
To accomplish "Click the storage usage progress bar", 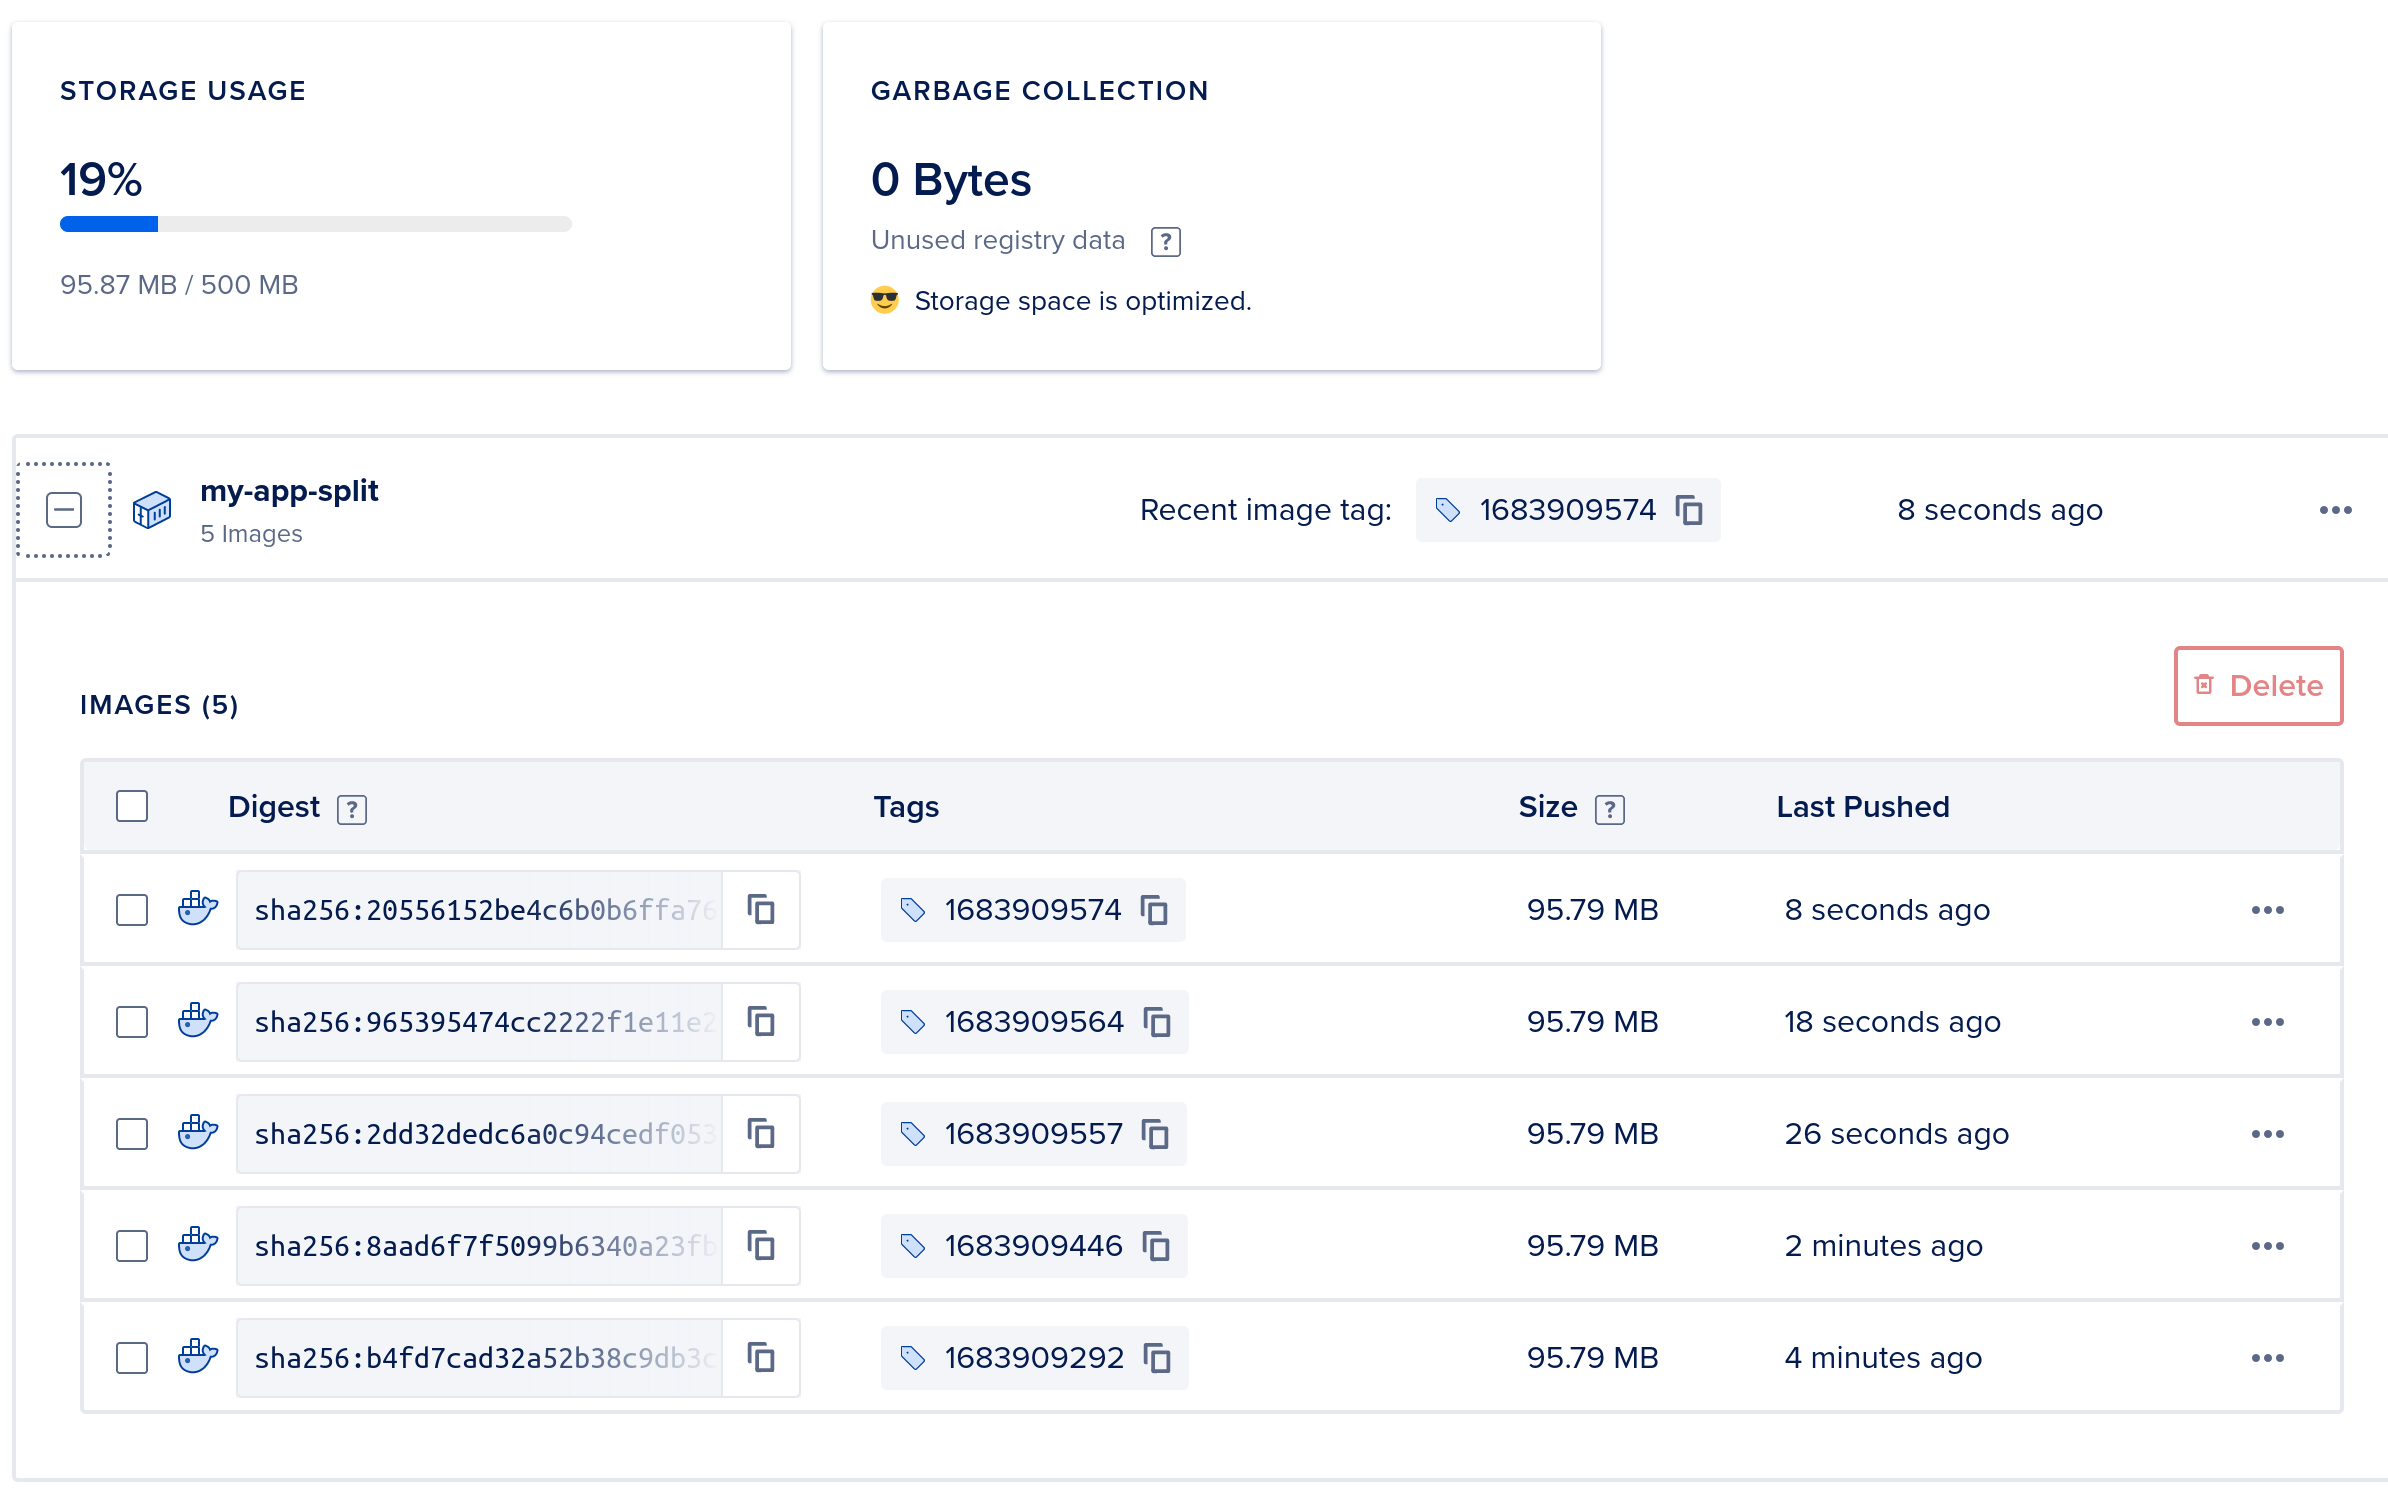I will click(316, 224).
